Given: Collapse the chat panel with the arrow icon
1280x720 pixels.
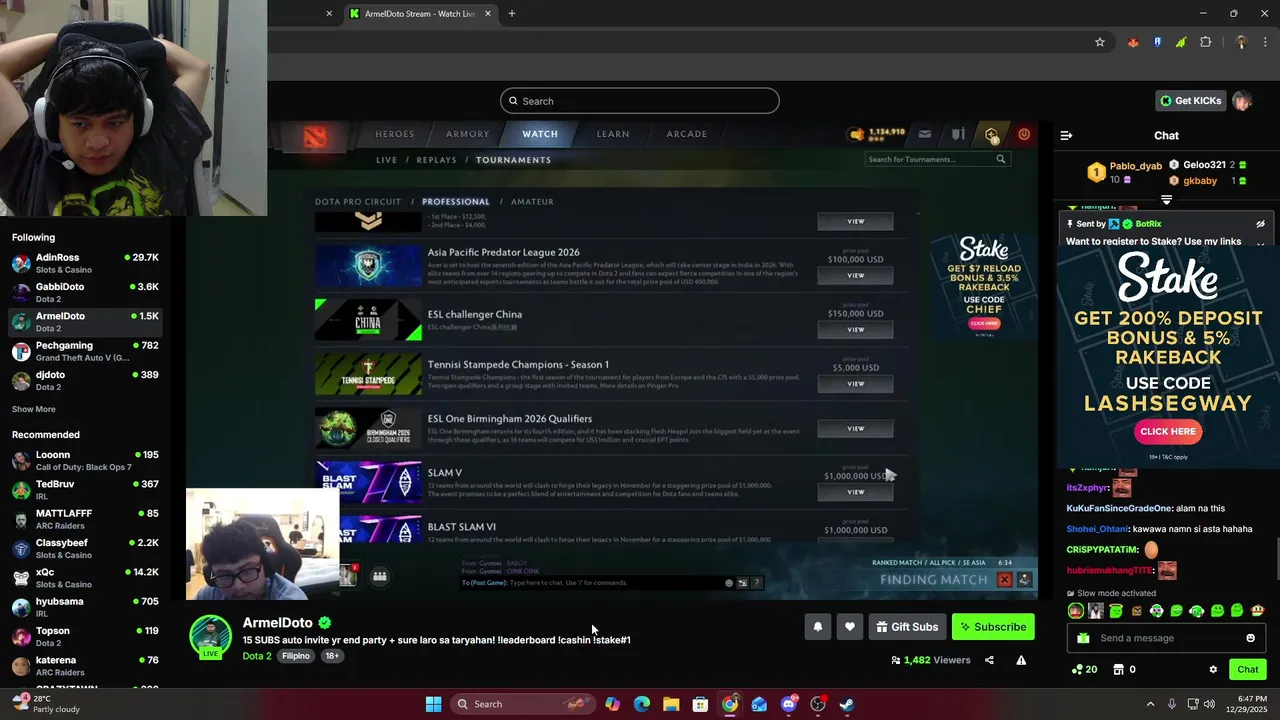Looking at the screenshot, I should pos(1066,135).
